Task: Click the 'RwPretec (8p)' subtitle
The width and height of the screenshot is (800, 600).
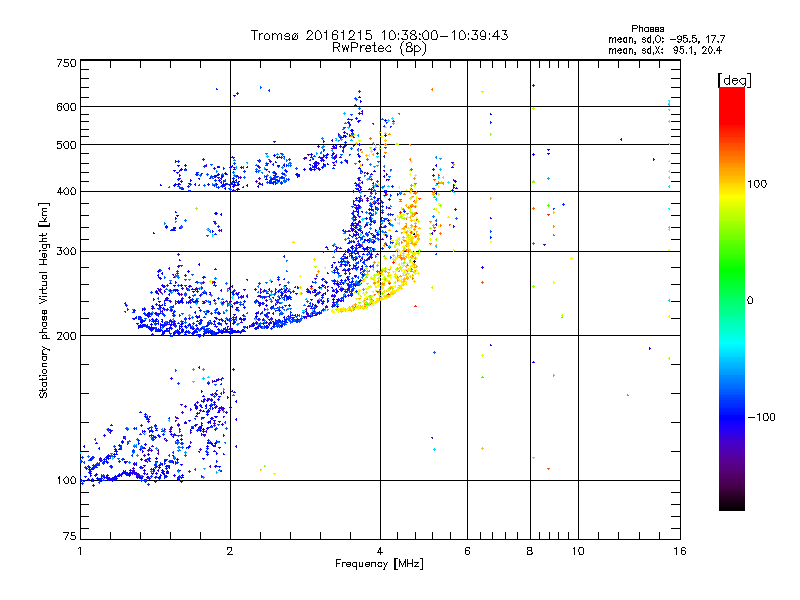Action: coord(379,48)
